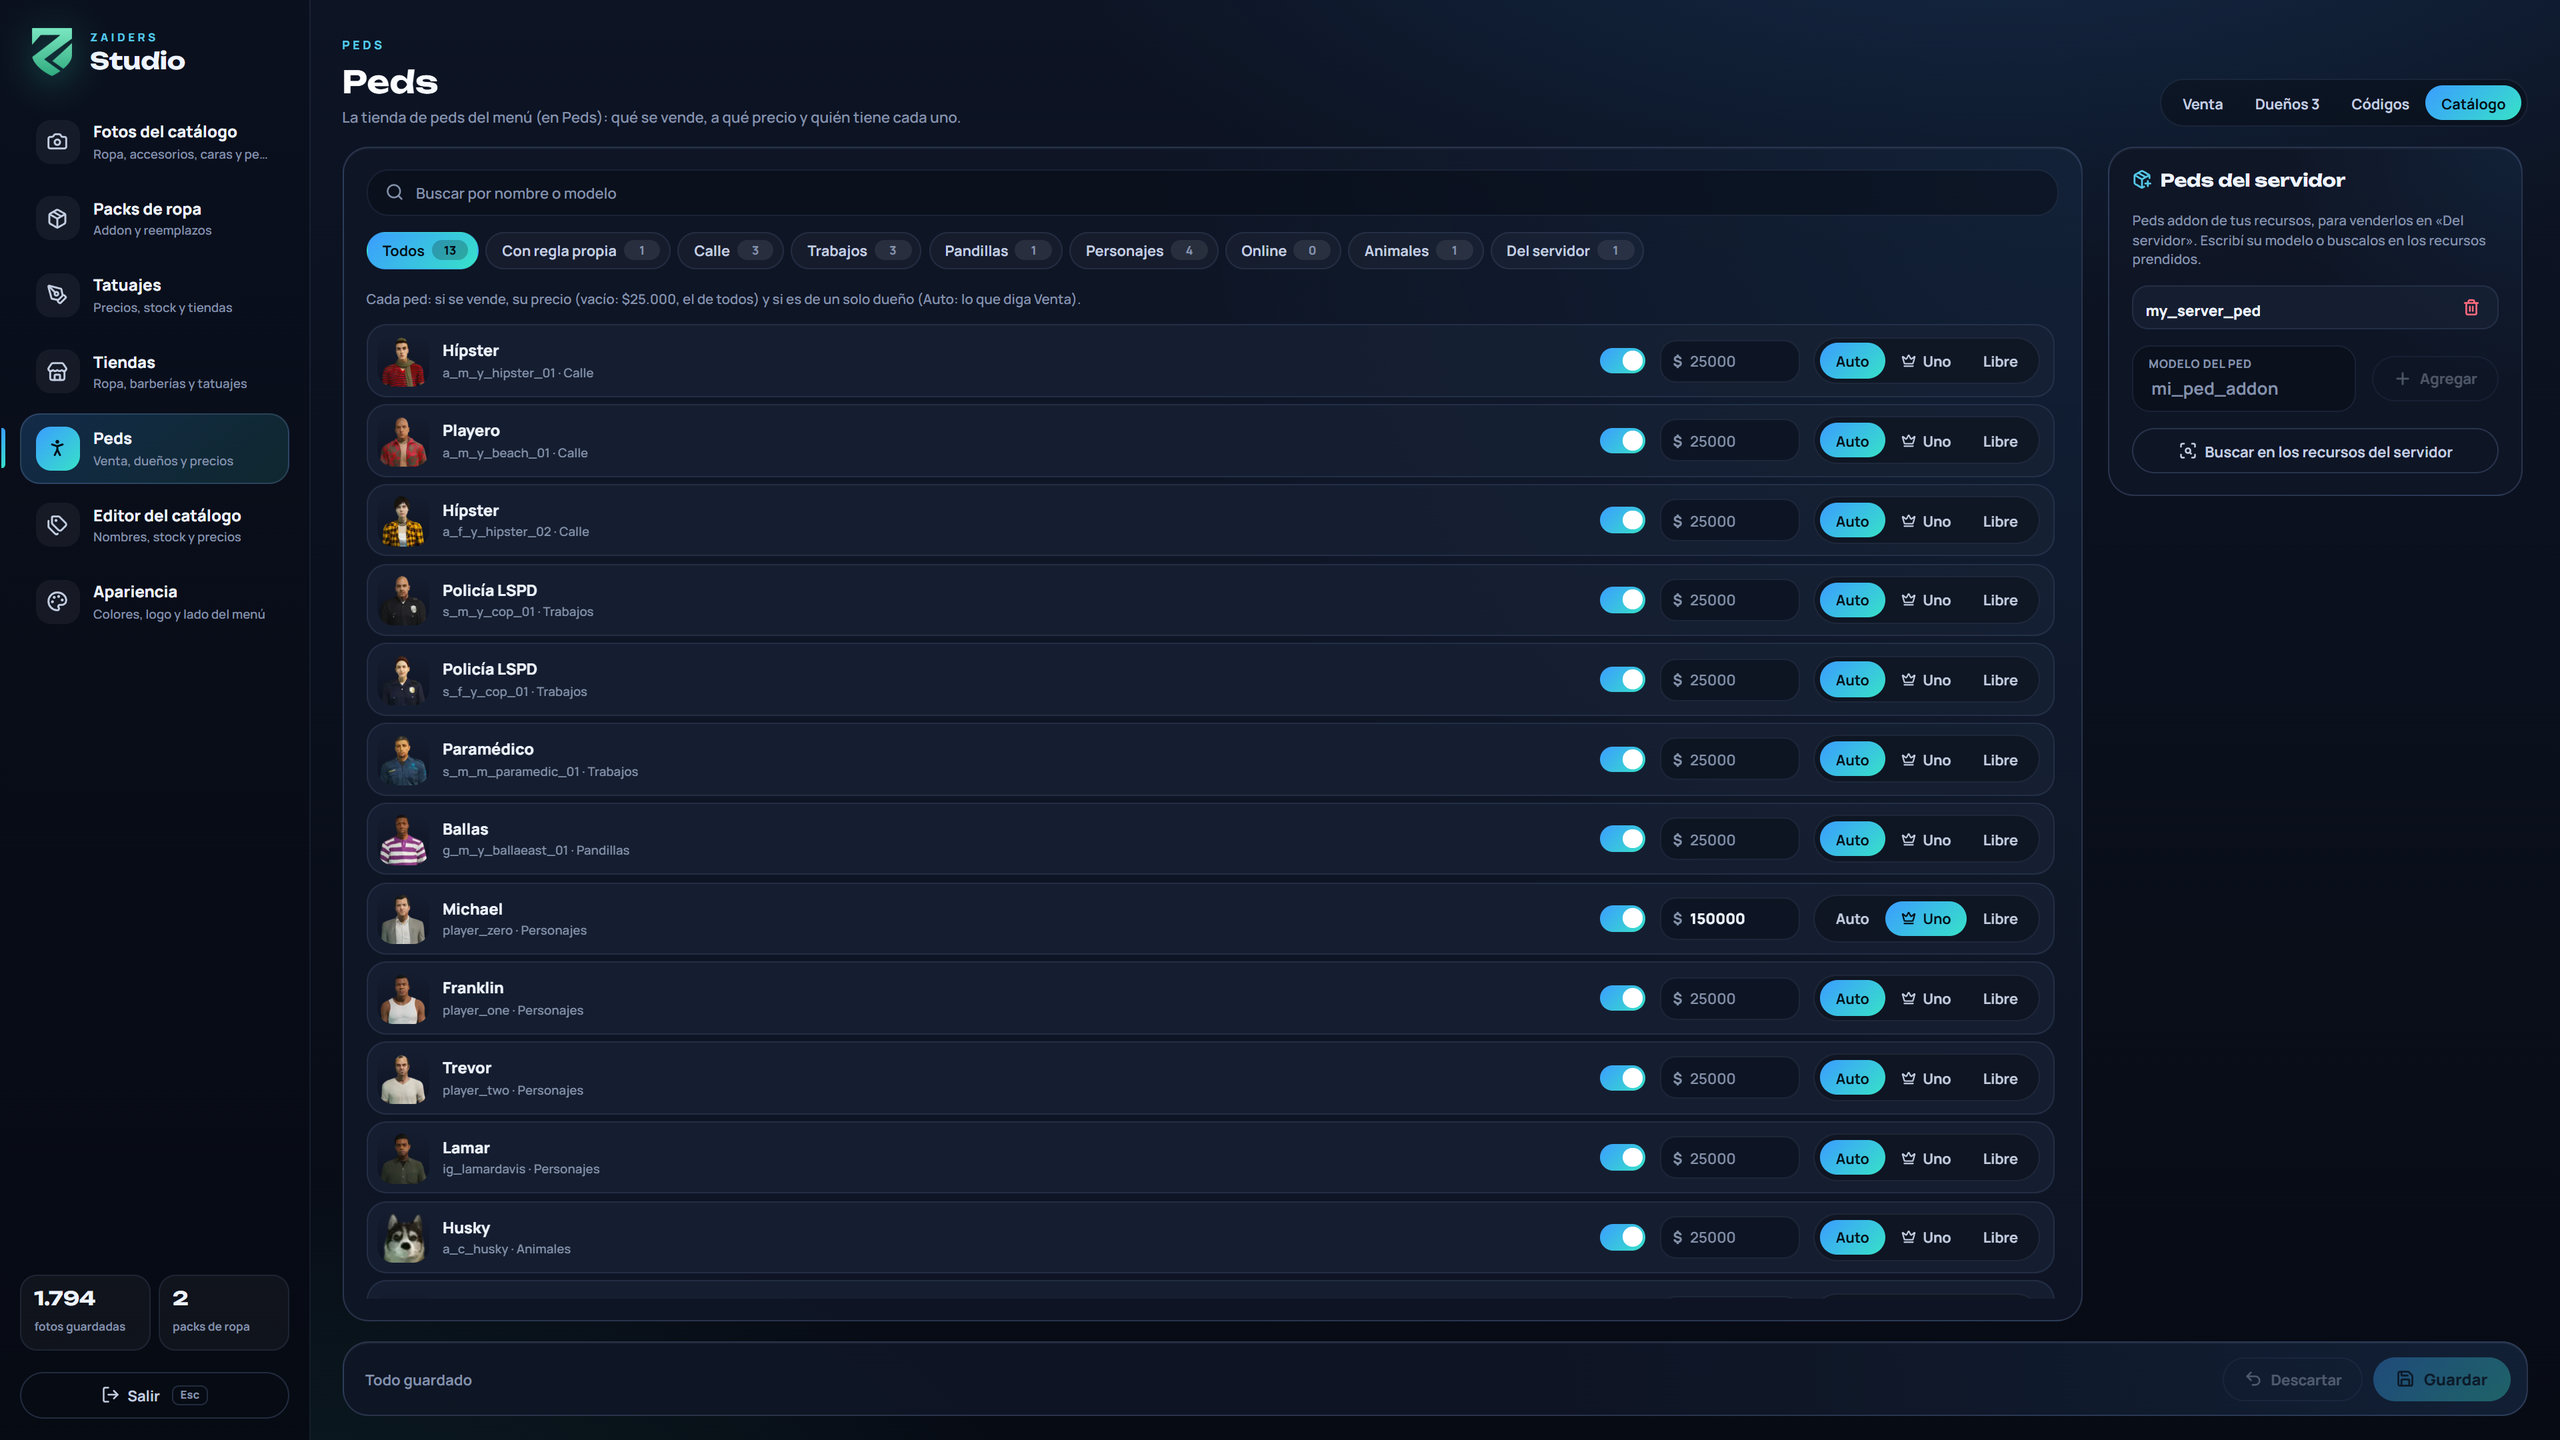The image size is (2560, 1440).
Task: Show Del servidor peds filter
Action: (x=1566, y=251)
